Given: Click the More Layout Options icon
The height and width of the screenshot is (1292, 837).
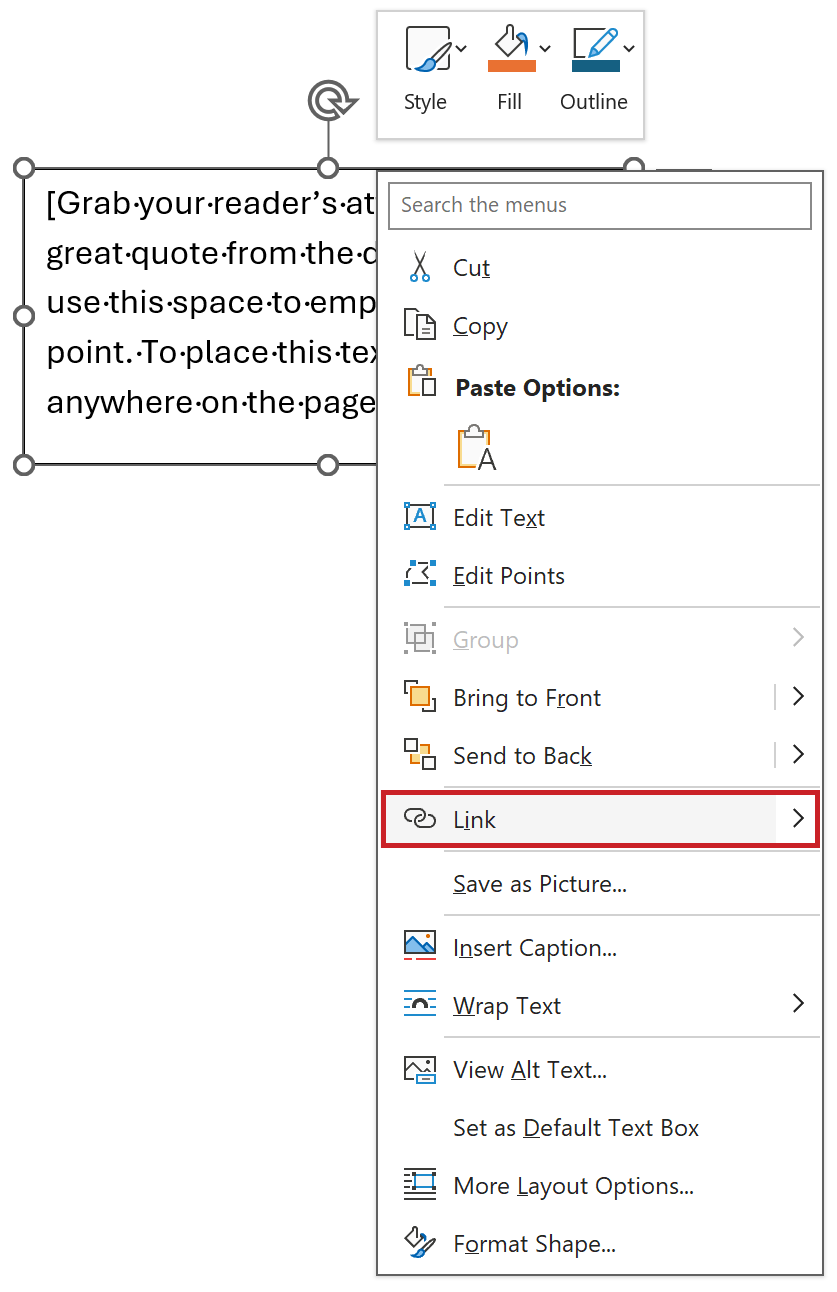Looking at the screenshot, I should coord(420,1184).
